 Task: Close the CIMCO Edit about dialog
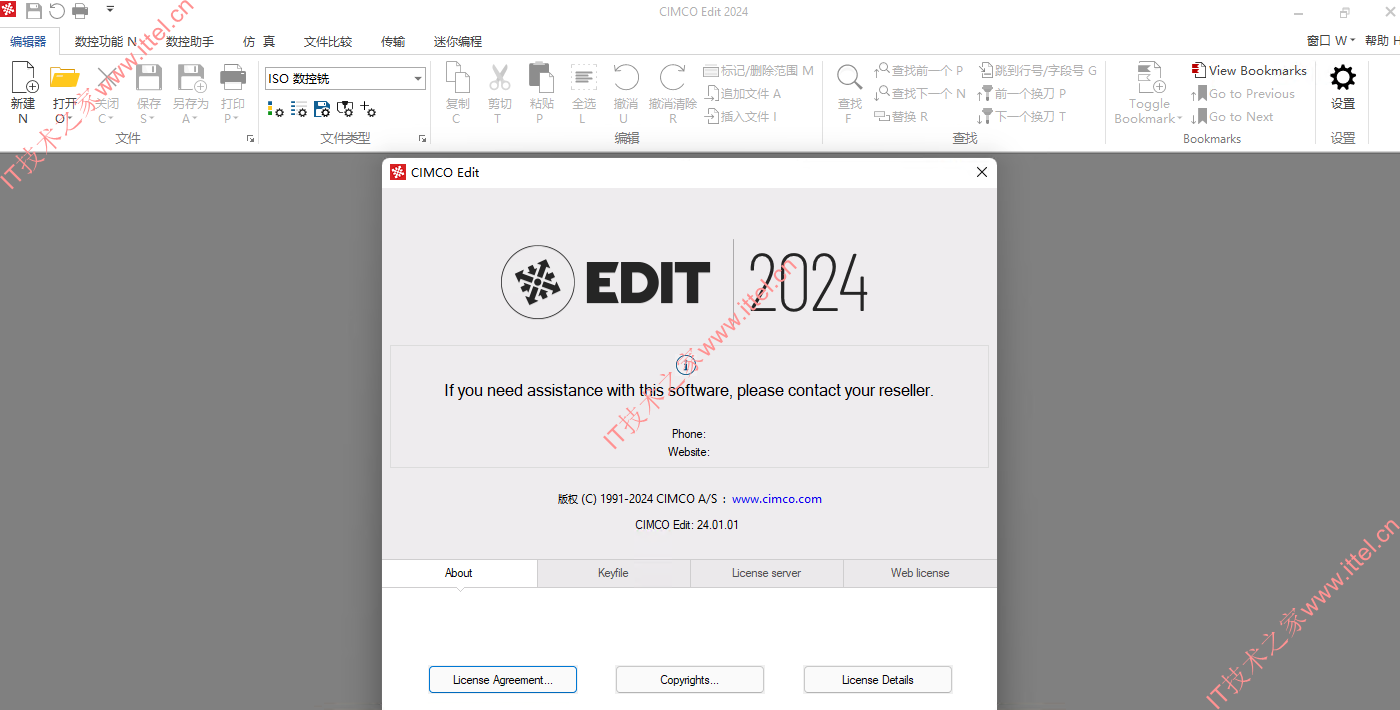pos(982,172)
